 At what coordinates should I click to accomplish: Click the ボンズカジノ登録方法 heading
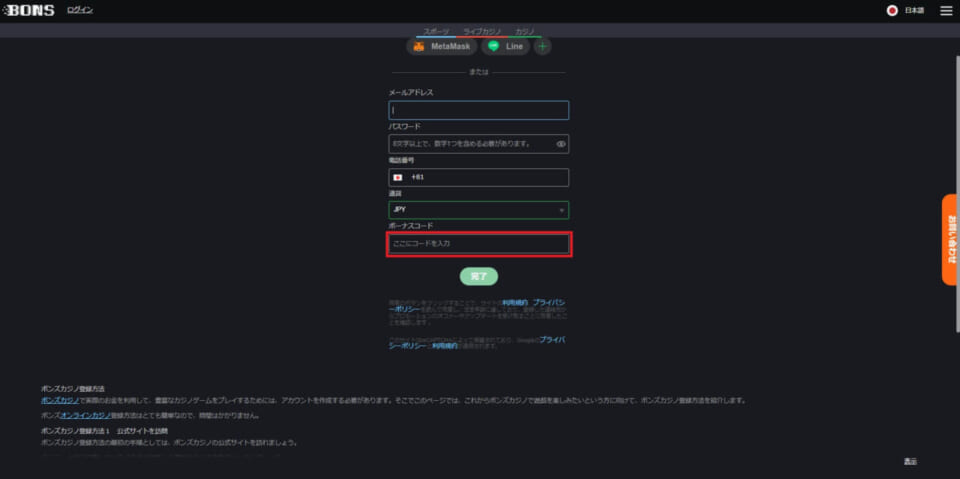coord(73,389)
